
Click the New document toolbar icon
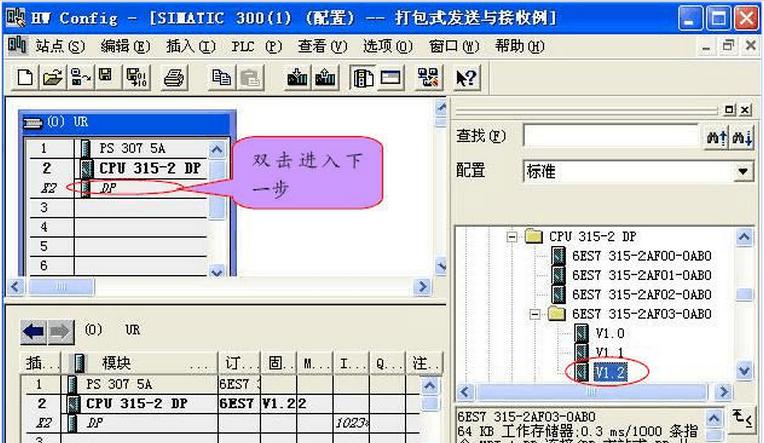(x=25, y=77)
